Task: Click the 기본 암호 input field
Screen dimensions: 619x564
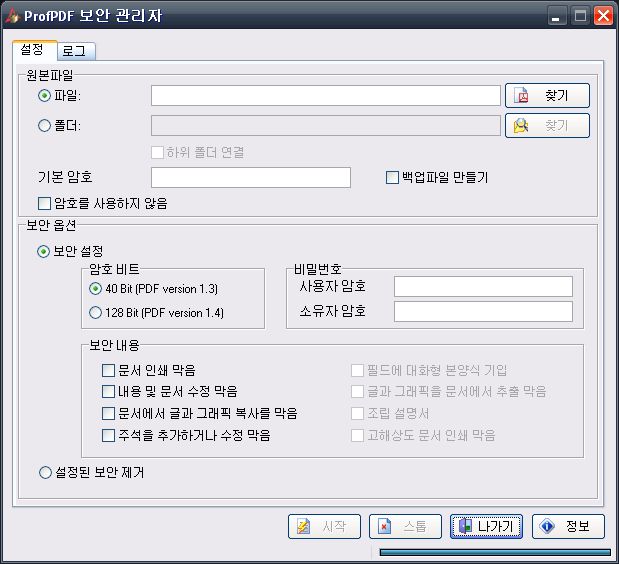Action: pos(251,177)
